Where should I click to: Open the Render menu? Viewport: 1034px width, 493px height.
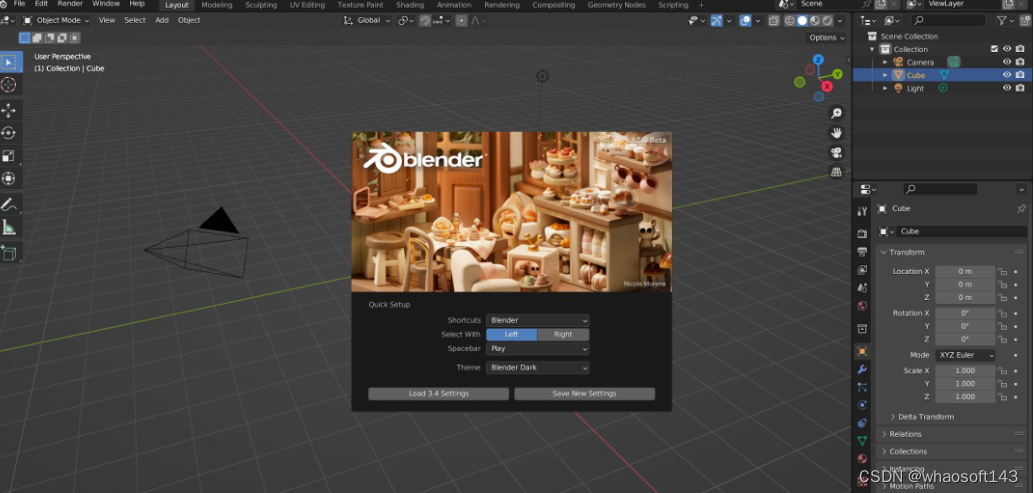[x=70, y=4]
